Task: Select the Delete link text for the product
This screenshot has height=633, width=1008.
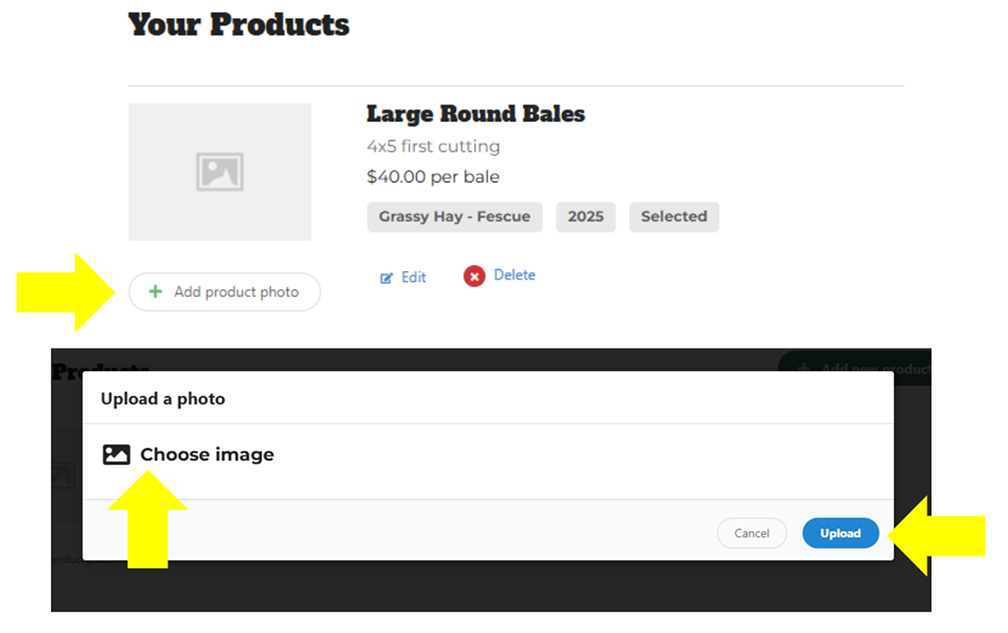Action: pos(514,275)
